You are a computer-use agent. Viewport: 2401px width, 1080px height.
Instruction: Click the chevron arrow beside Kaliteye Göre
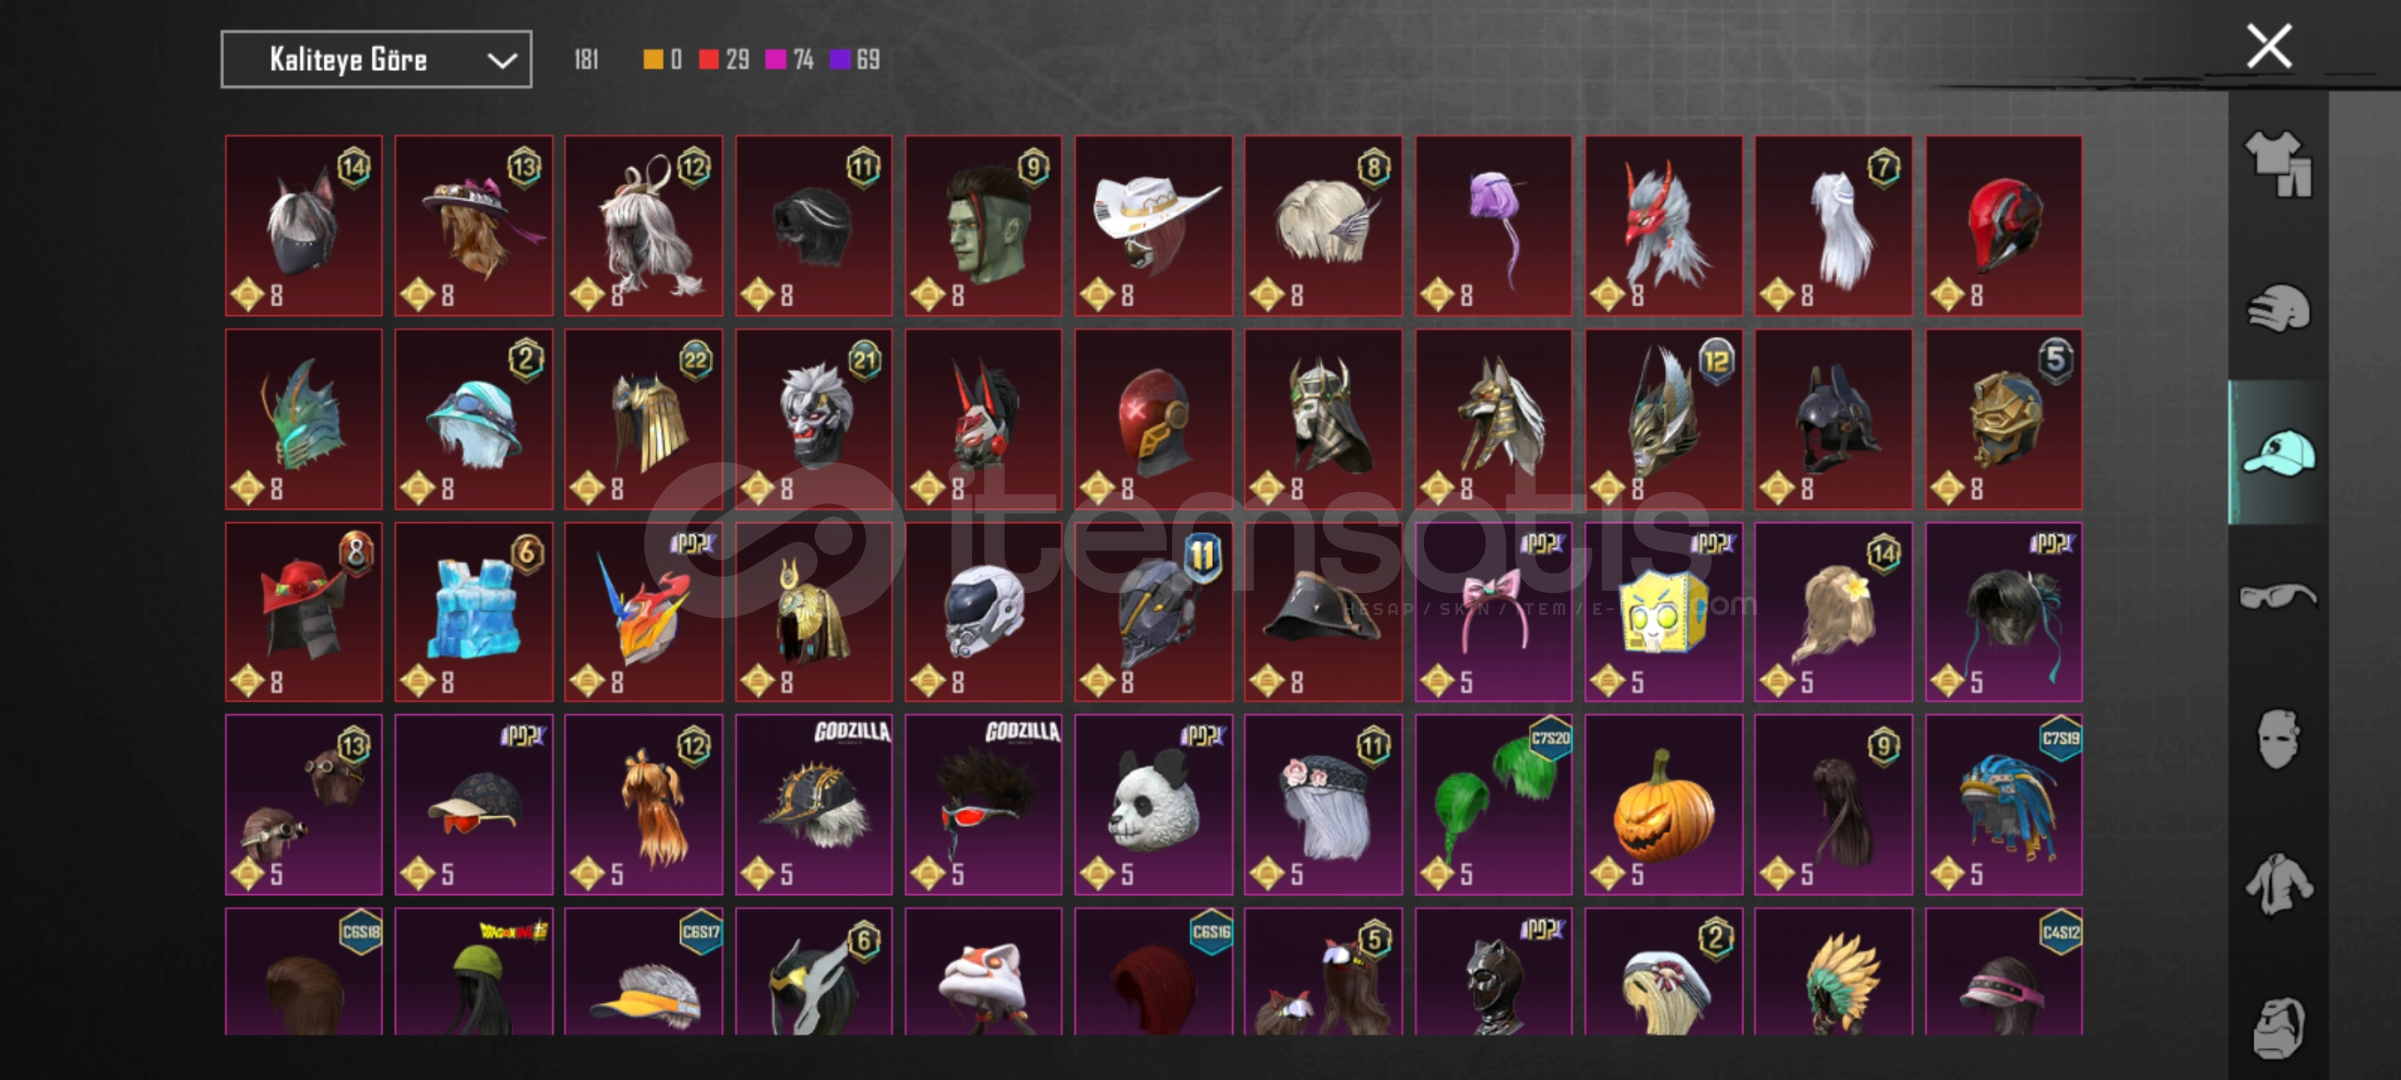click(502, 61)
